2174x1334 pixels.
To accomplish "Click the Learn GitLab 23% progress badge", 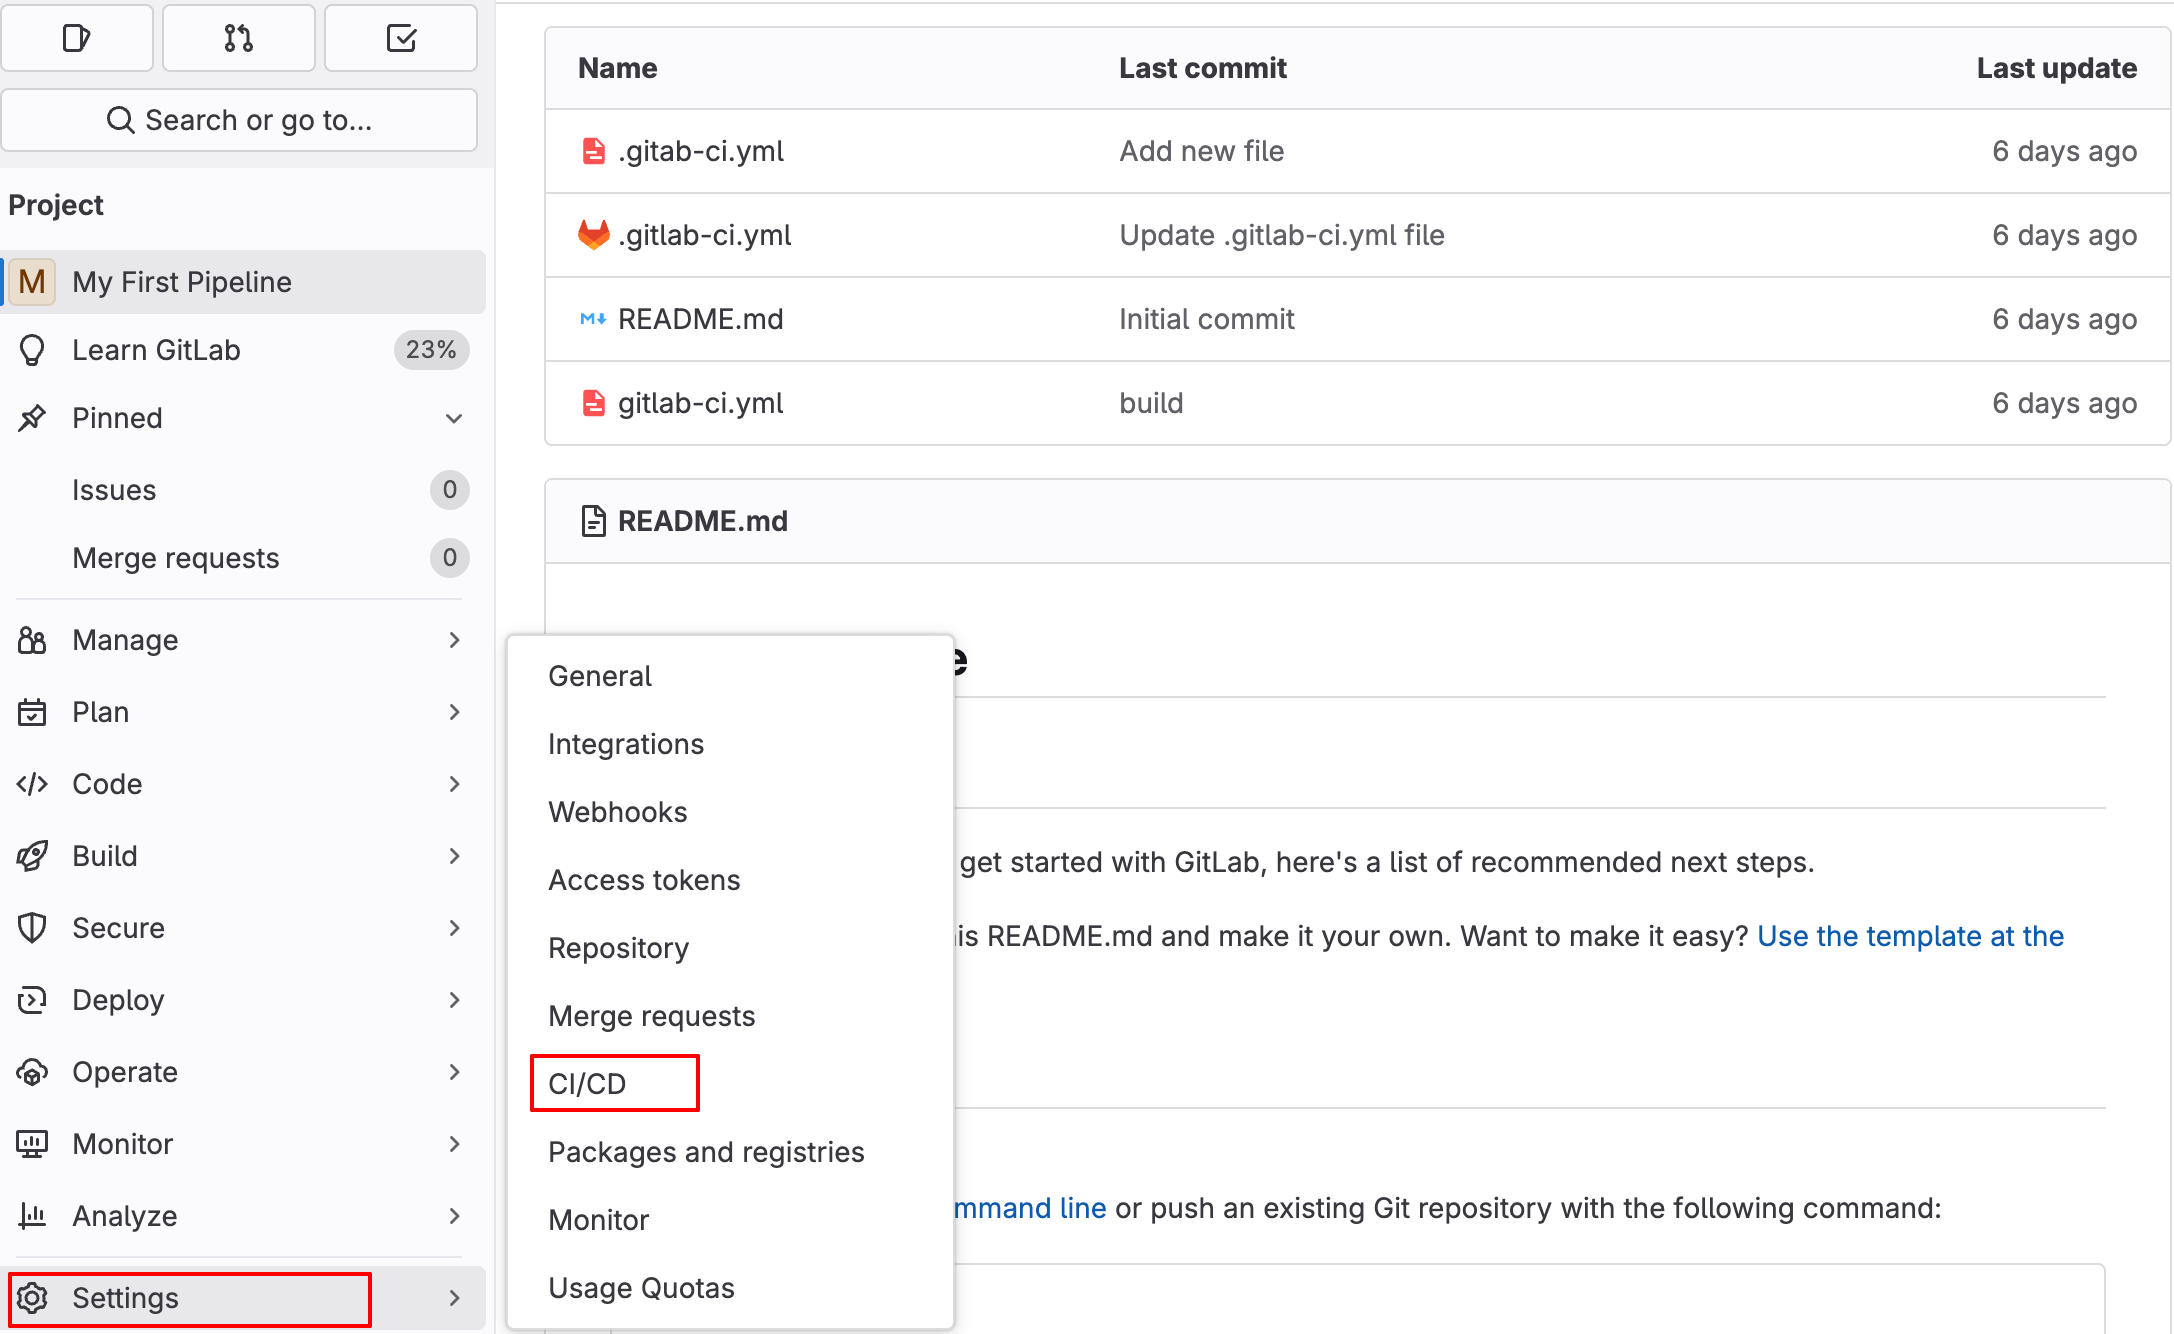I will point(431,350).
